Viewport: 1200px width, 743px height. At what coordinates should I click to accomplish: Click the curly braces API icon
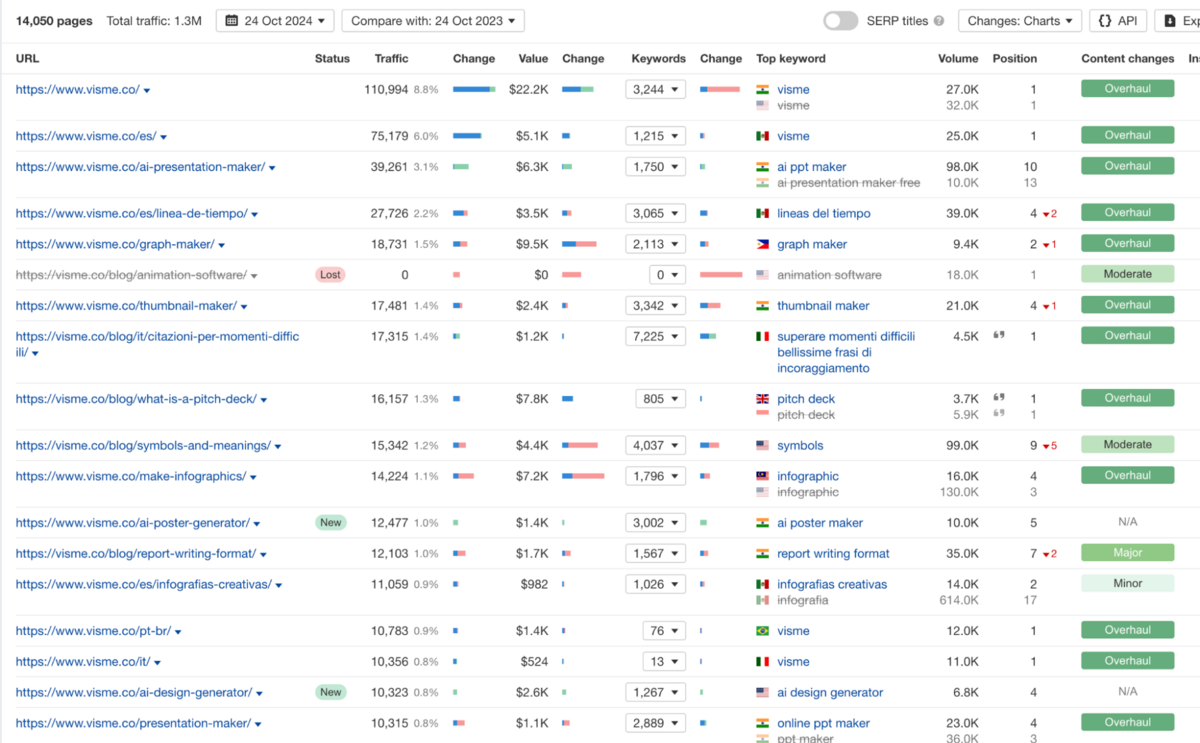point(1103,21)
